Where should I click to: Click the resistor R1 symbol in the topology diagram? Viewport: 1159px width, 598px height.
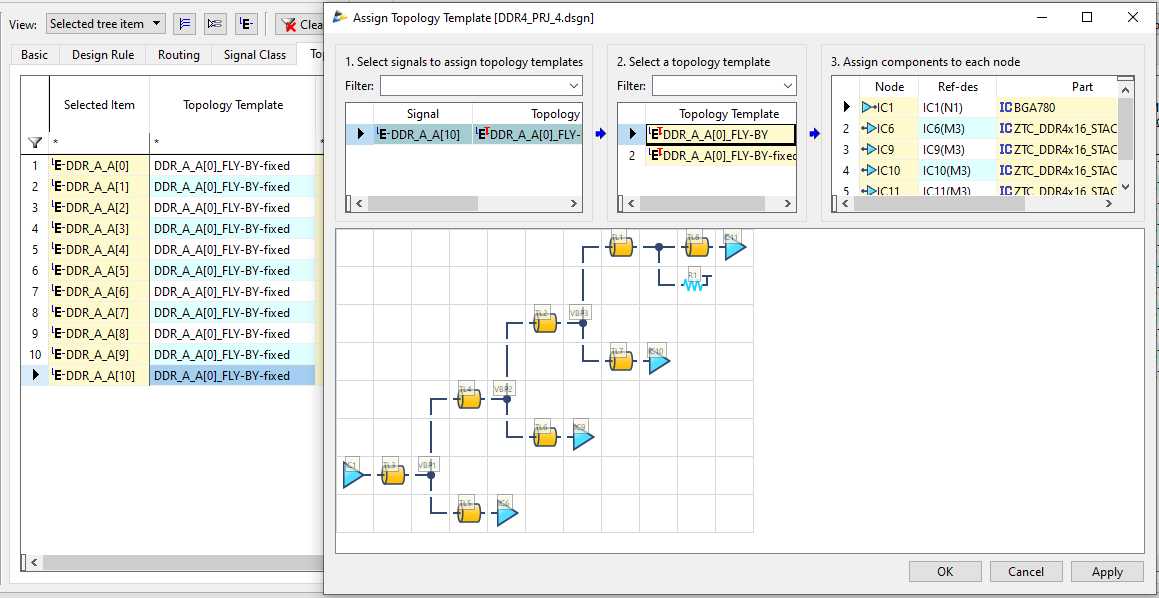pos(693,283)
